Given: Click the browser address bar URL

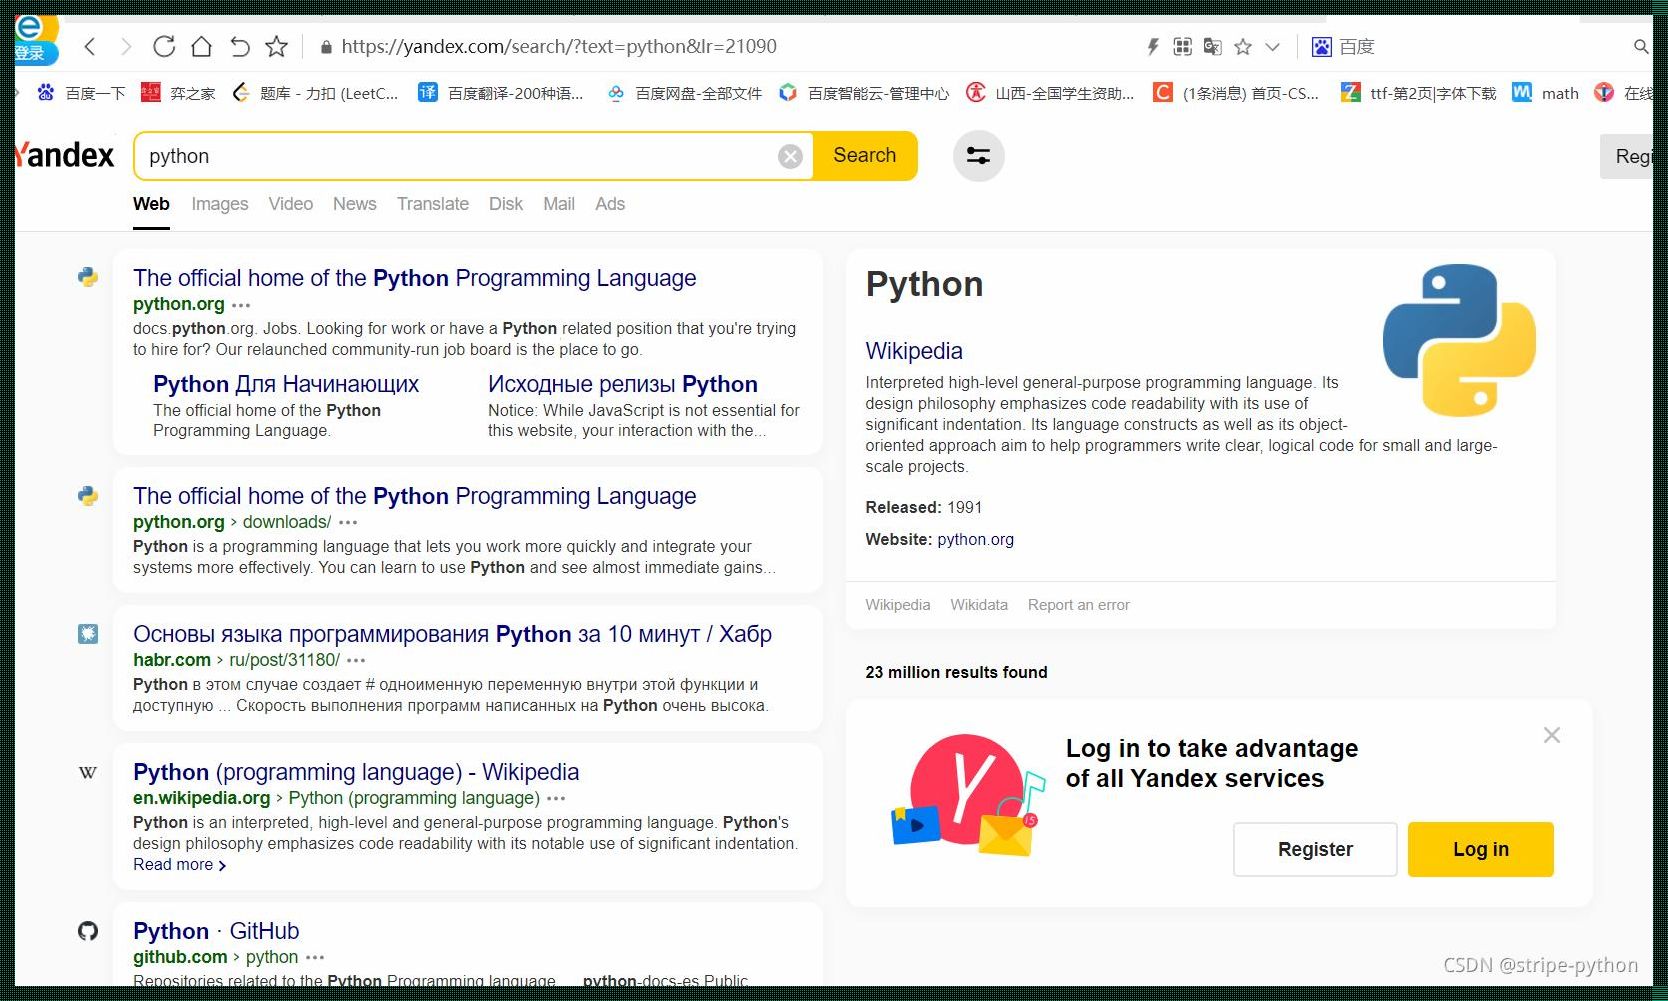Looking at the screenshot, I should [559, 47].
